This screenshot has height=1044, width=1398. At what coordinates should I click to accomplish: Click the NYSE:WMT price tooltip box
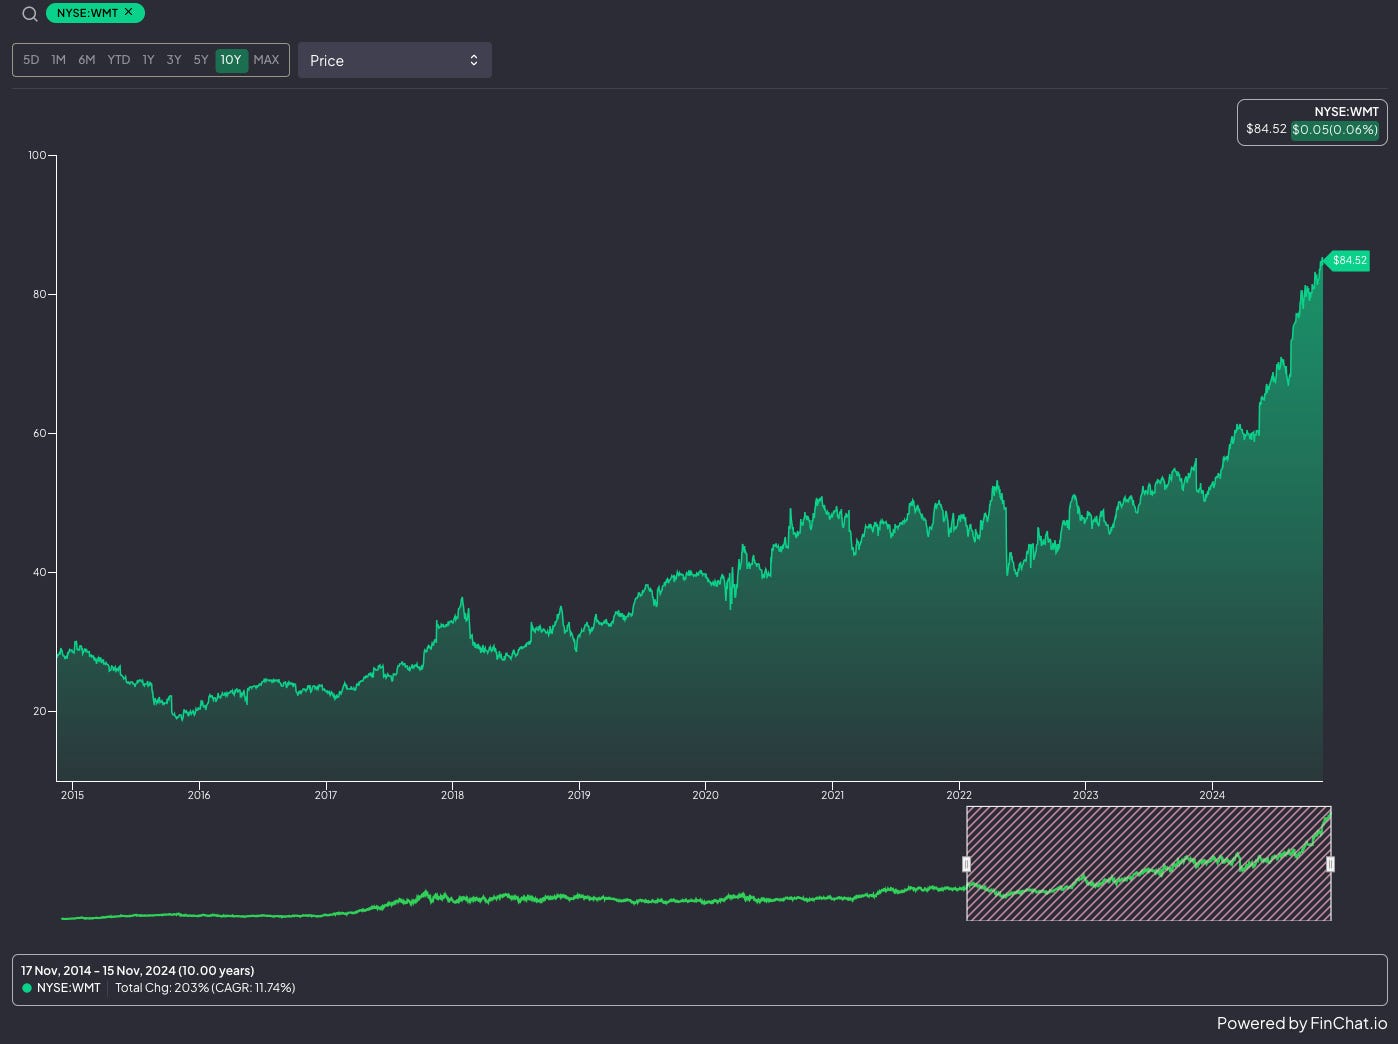pyautogui.click(x=1312, y=122)
